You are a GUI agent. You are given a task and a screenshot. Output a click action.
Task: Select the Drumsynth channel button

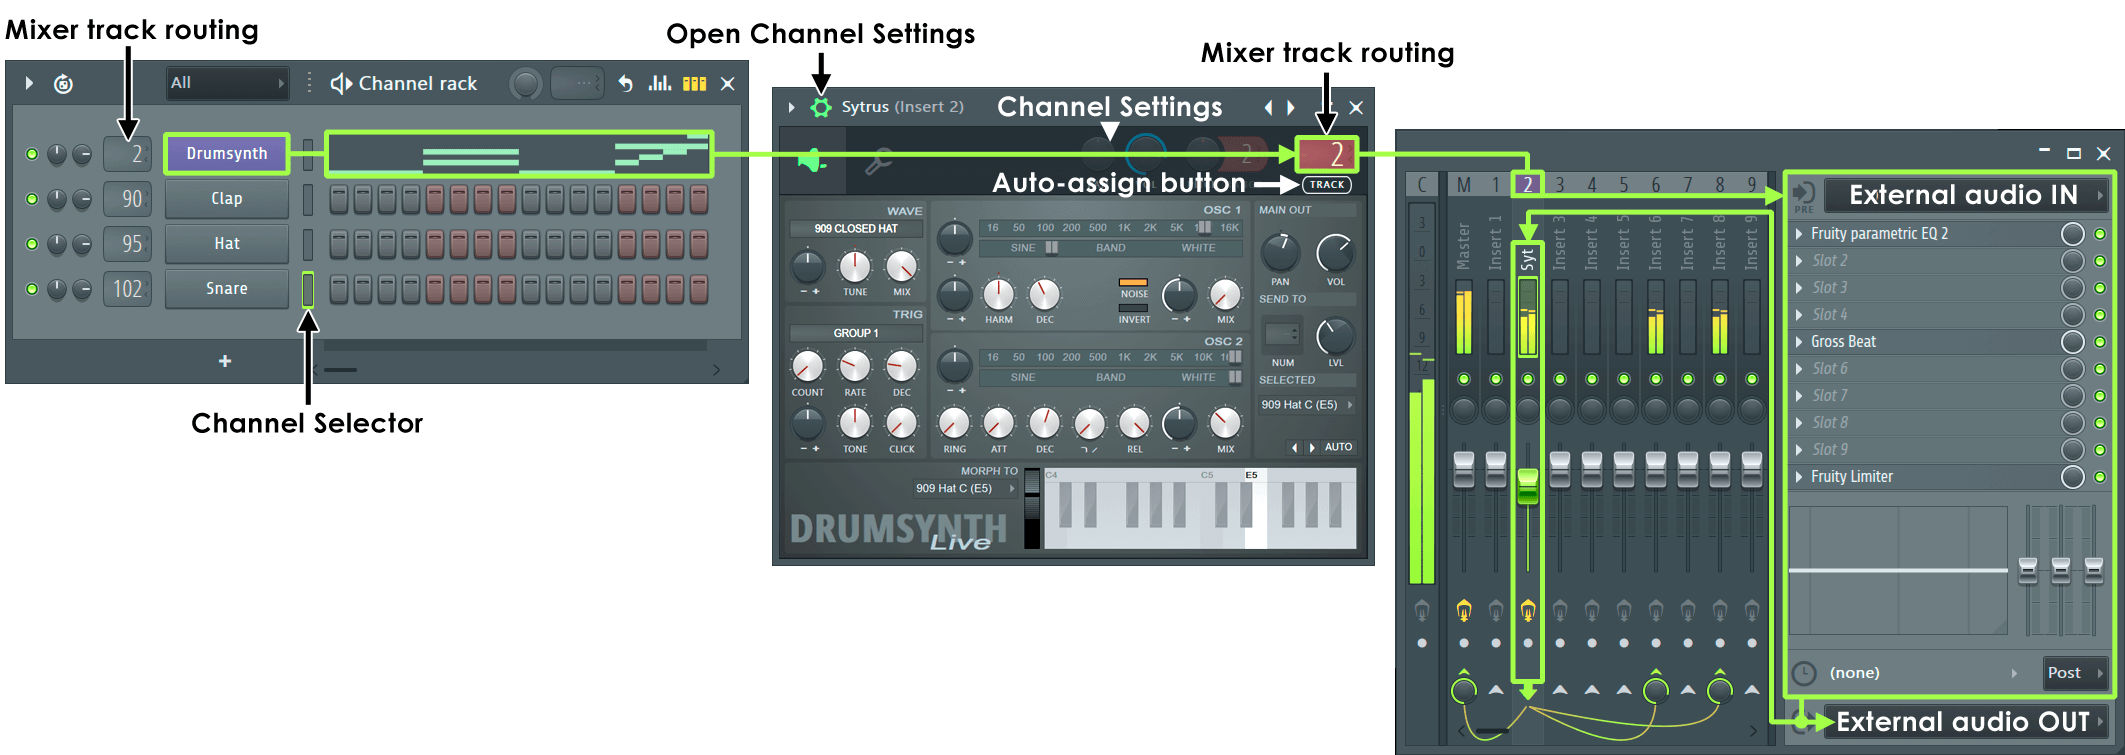[227, 154]
